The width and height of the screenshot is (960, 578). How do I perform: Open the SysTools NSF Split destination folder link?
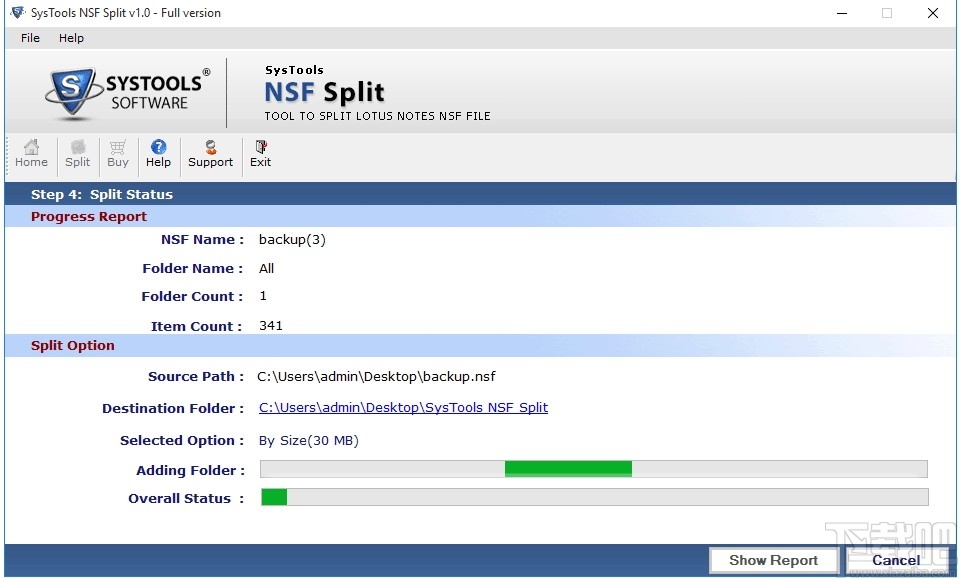pyautogui.click(x=403, y=407)
